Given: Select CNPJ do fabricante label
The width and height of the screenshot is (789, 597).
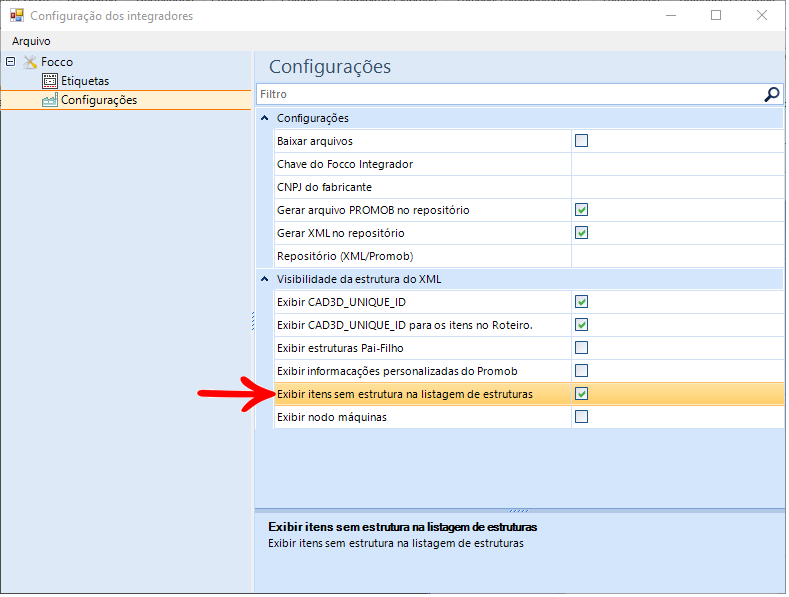Looking at the screenshot, I should [324, 187].
